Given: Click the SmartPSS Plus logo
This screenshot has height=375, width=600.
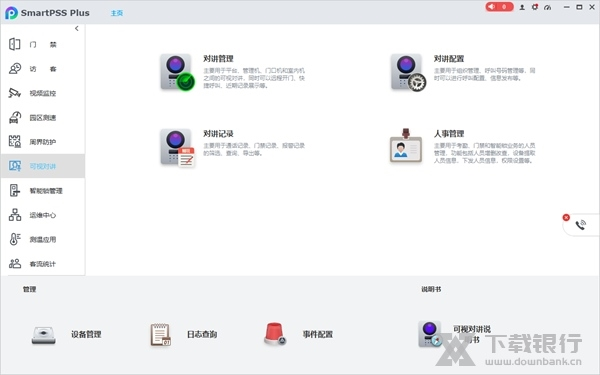Looking at the screenshot, I should pos(11,13).
